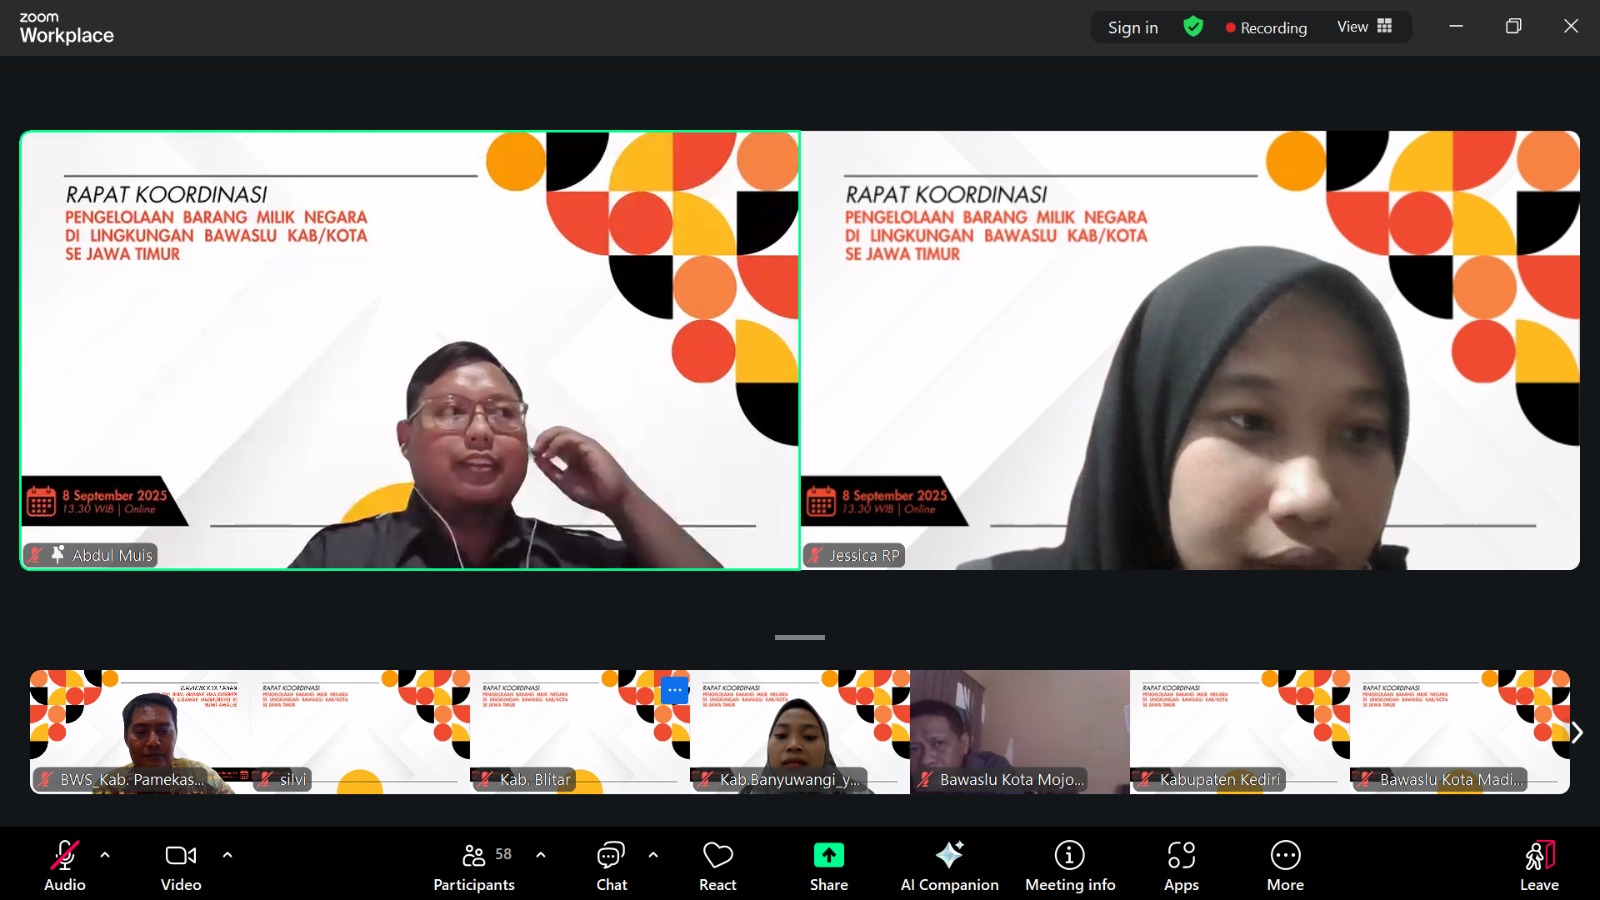1600x900 pixels.
Task: Open the AI Companion sparkle icon
Action: coord(949,856)
